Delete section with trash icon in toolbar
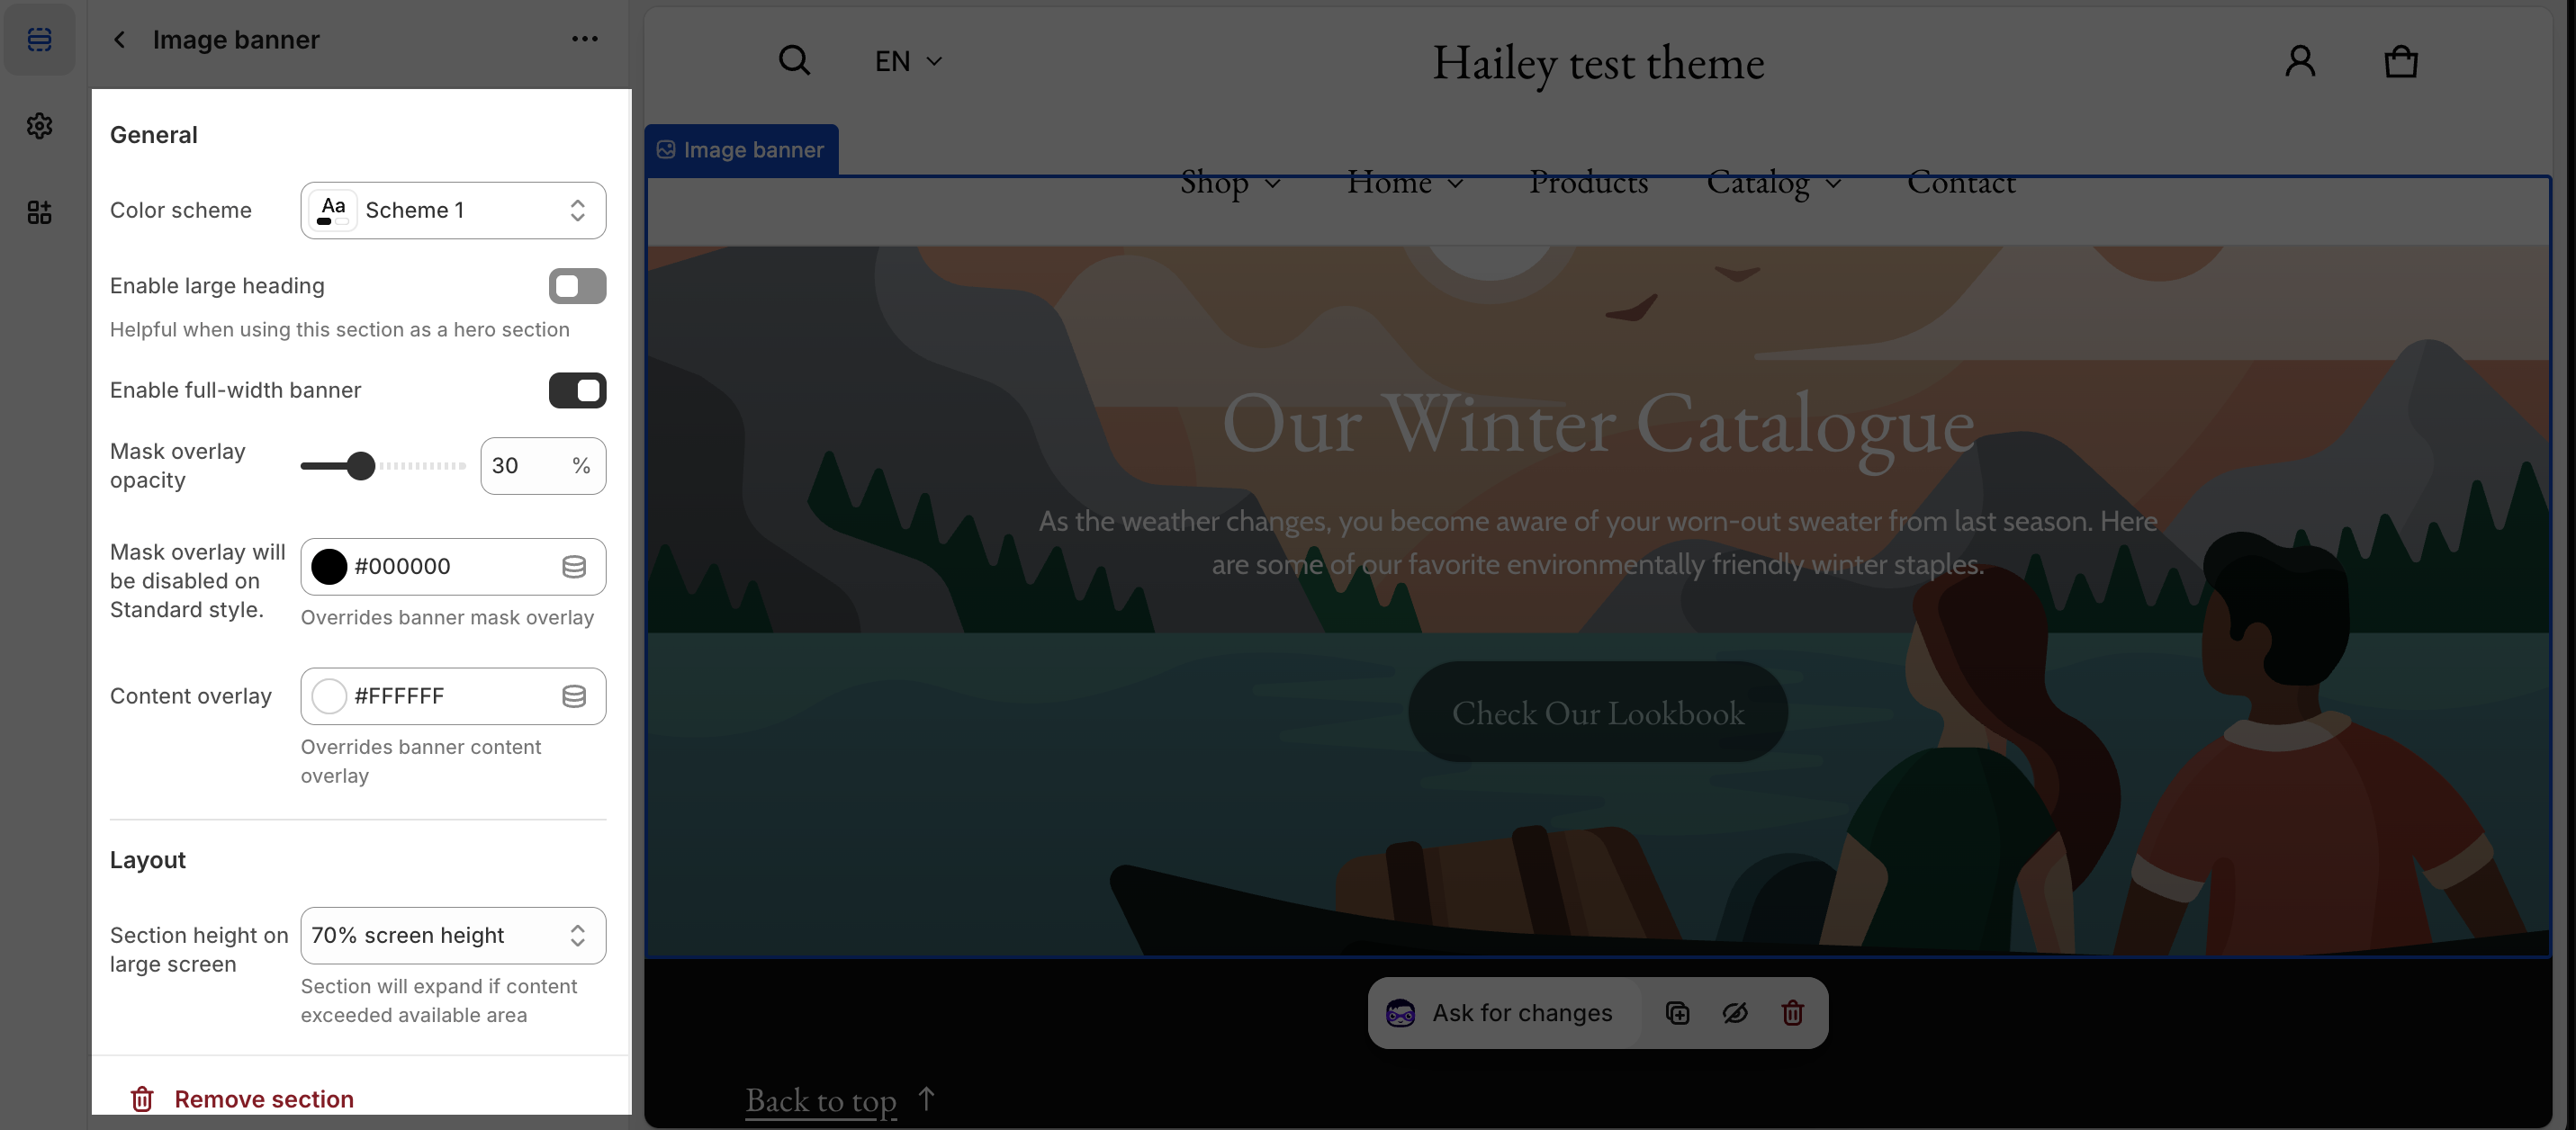 click(x=1792, y=1013)
